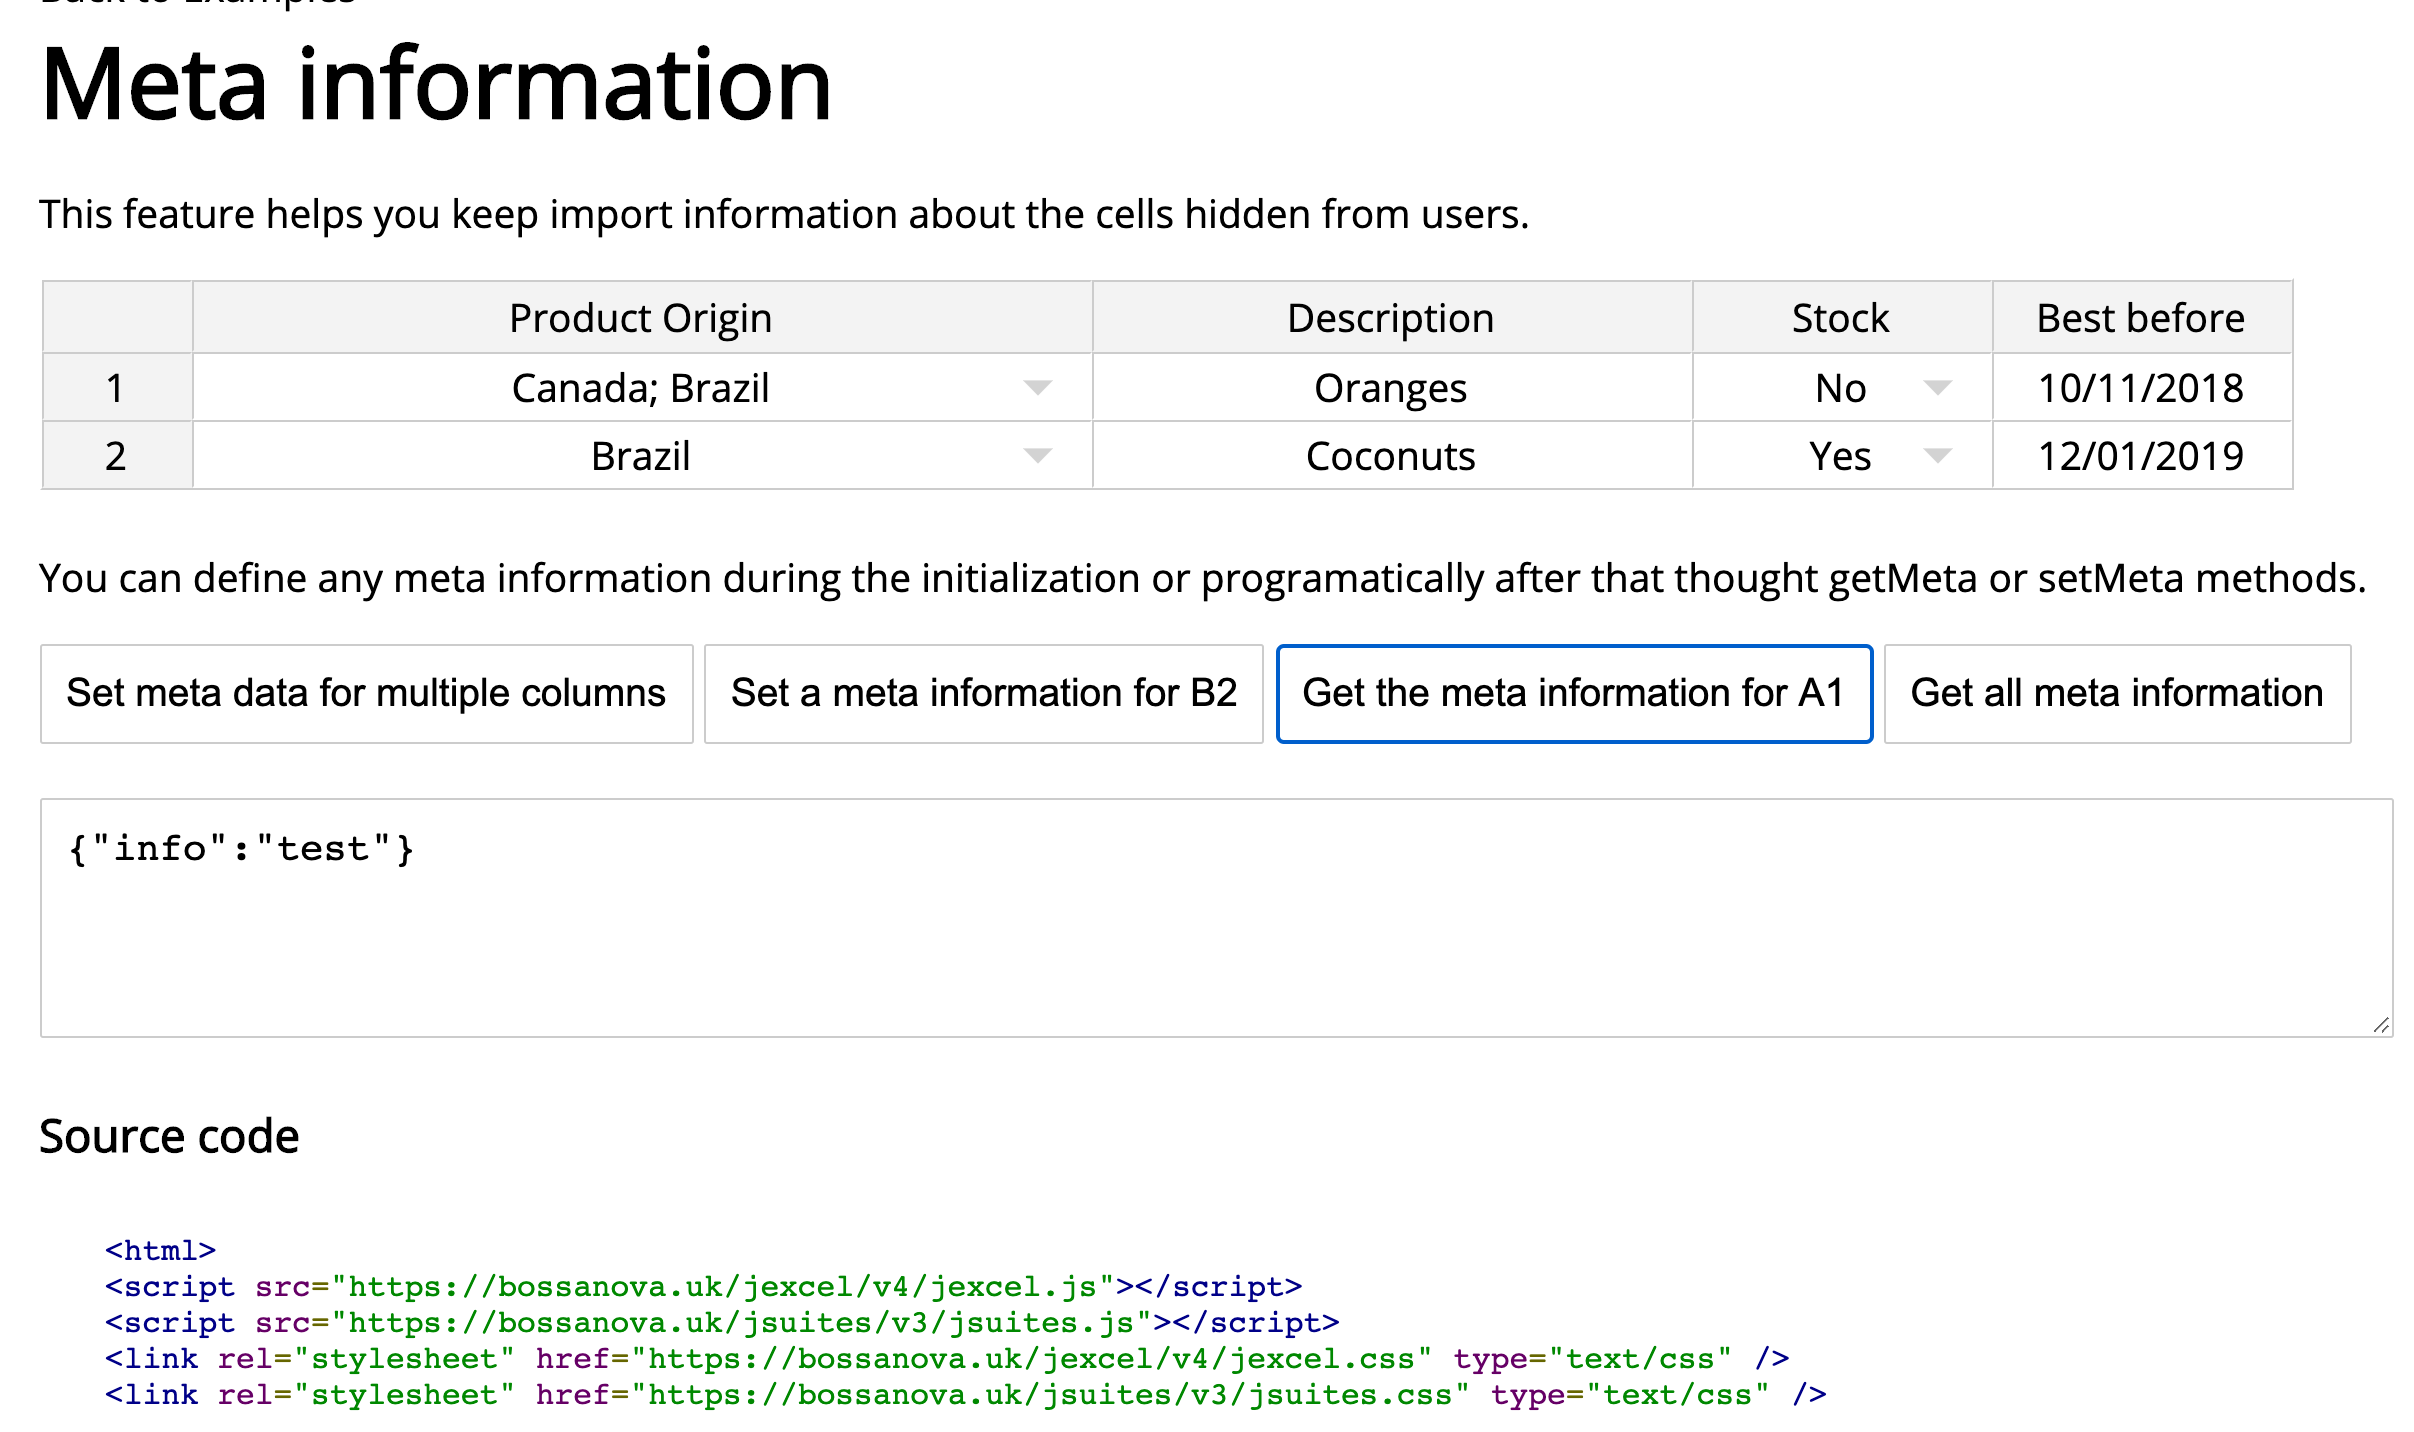Screen dimensions: 2414x1432
Task: Click Set a meta information for B2
Action: tap(984, 694)
